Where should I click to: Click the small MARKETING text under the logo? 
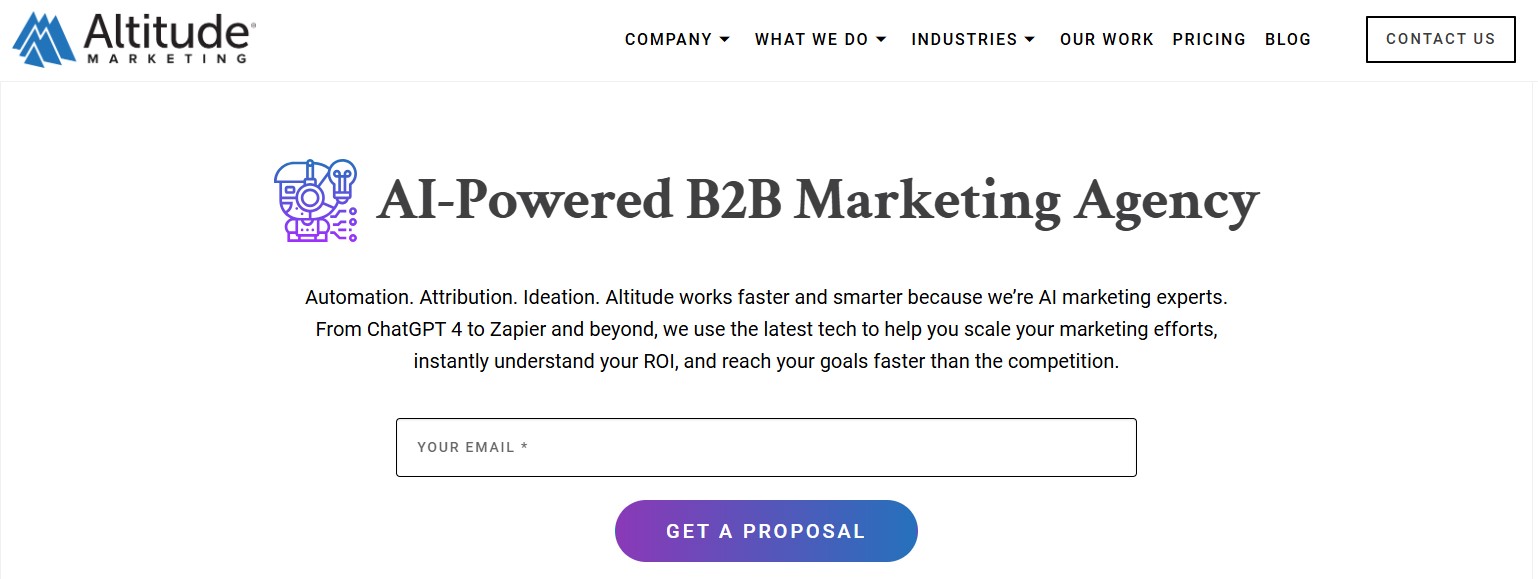pyautogui.click(x=167, y=58)
